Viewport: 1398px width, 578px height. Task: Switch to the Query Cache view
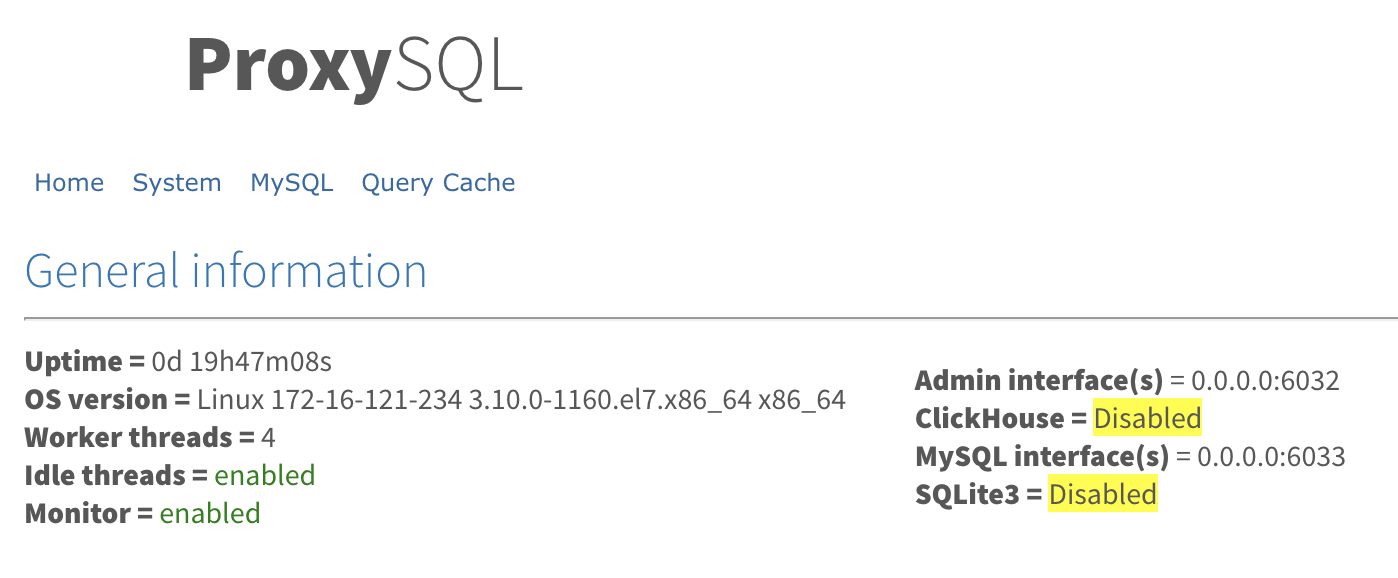coord(438,183)
